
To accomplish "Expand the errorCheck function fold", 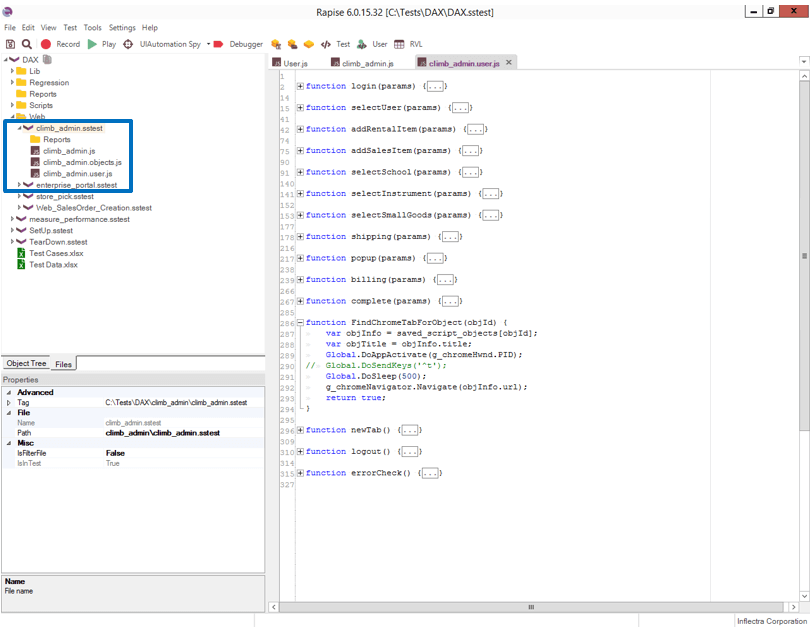I will pos(300,473).
